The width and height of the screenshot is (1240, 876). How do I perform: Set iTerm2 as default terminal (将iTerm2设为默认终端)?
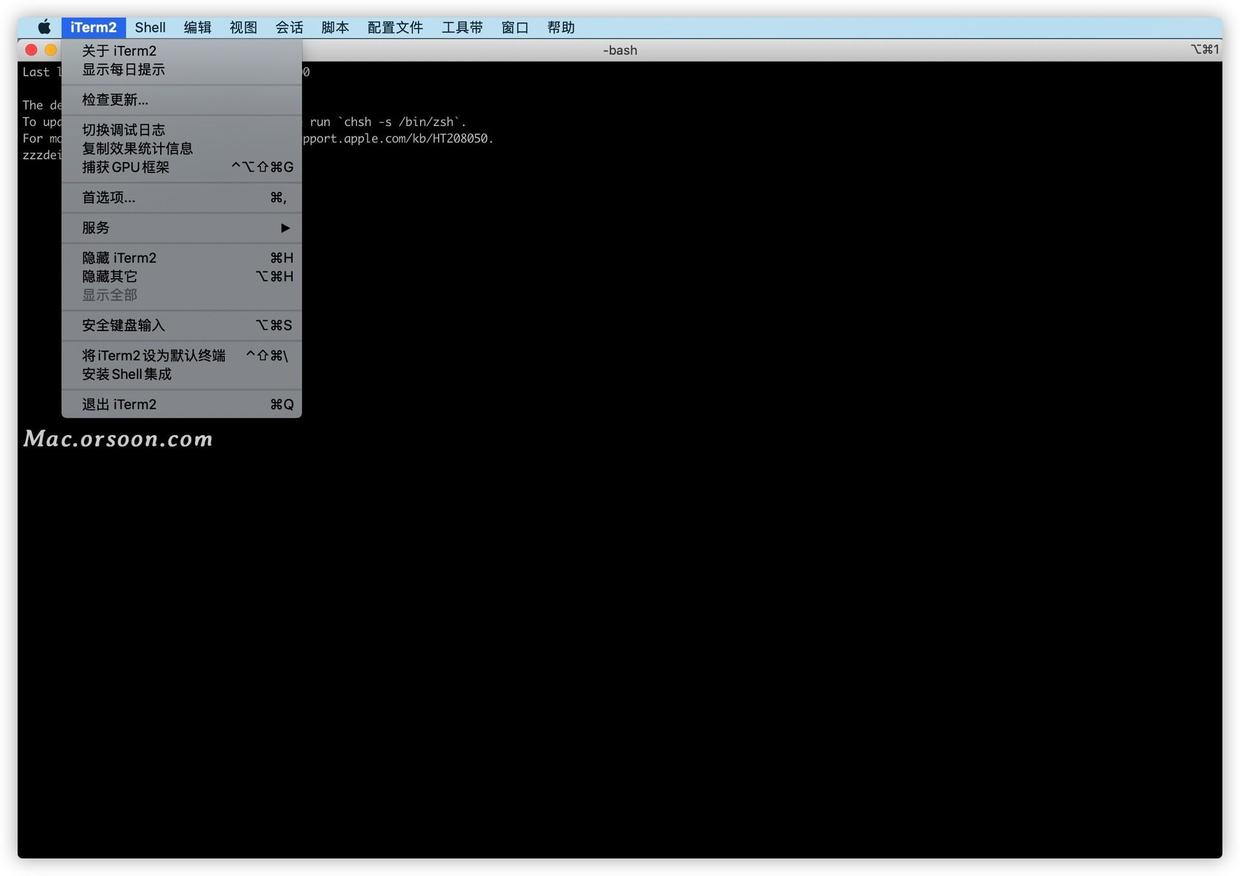154,355
